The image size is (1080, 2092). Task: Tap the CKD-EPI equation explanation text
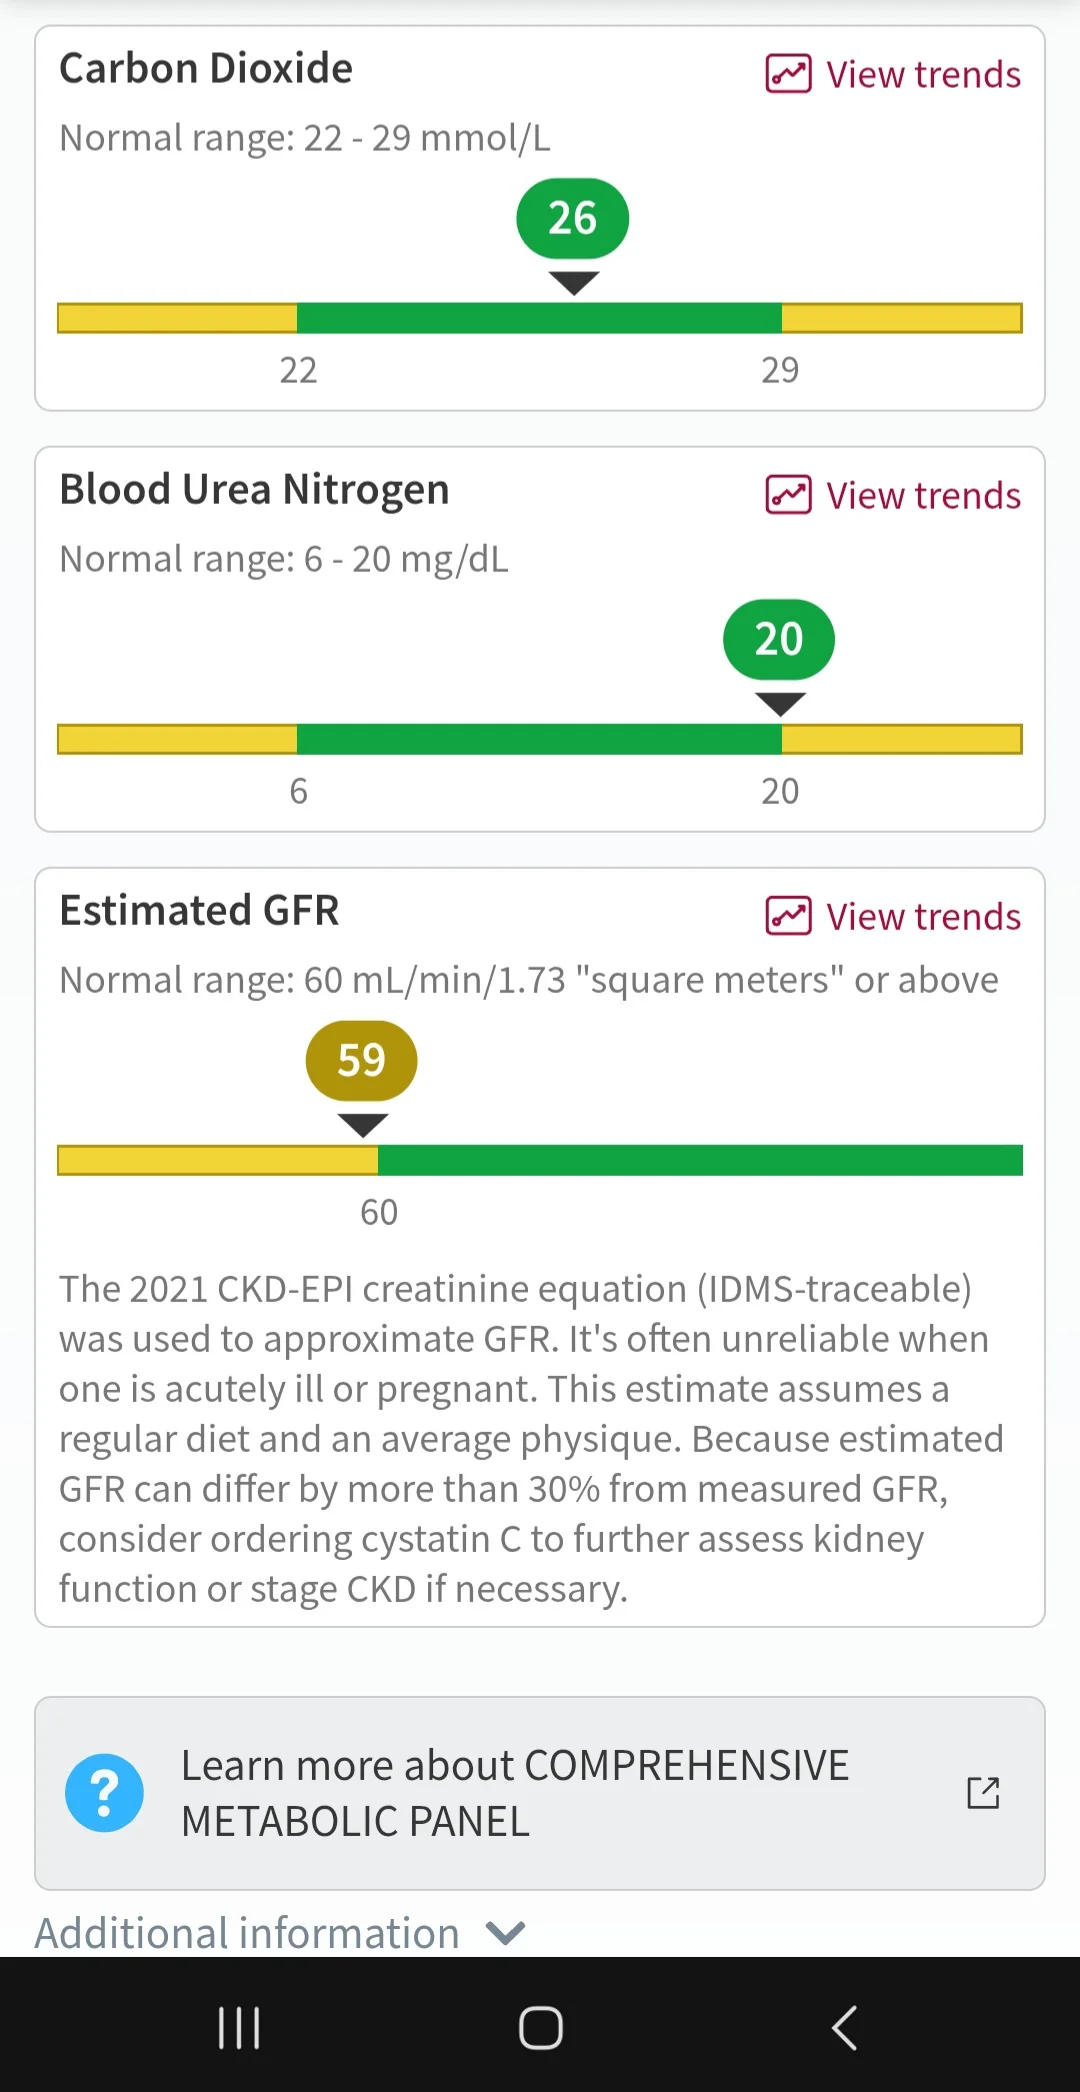tap(531, 1439)
